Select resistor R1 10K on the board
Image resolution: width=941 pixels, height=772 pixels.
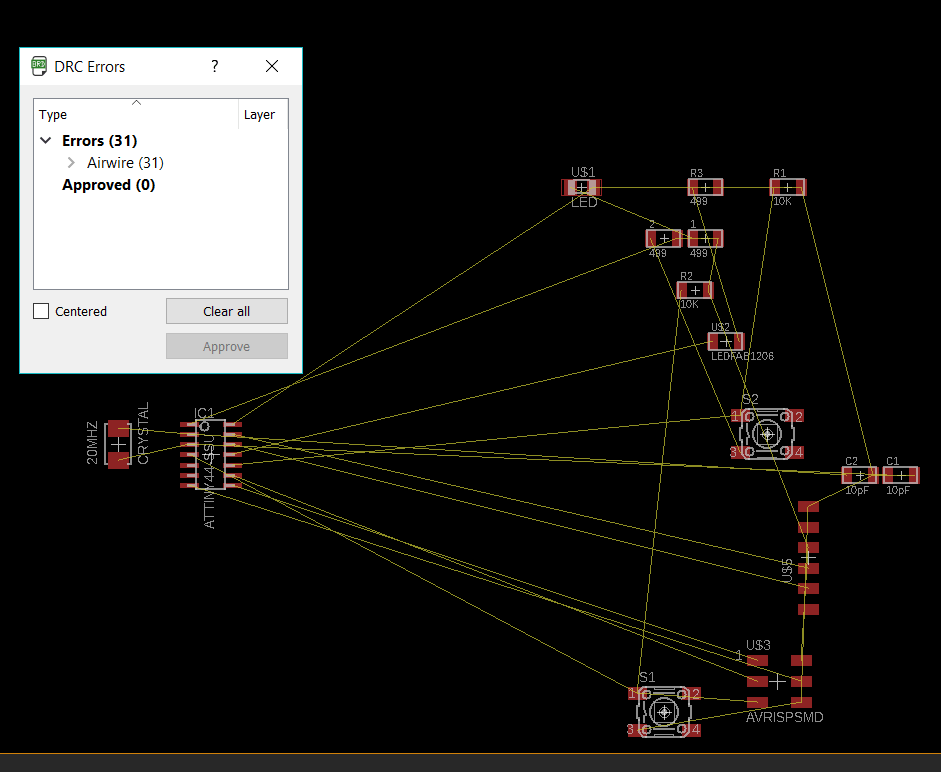[x=787, y=187]
